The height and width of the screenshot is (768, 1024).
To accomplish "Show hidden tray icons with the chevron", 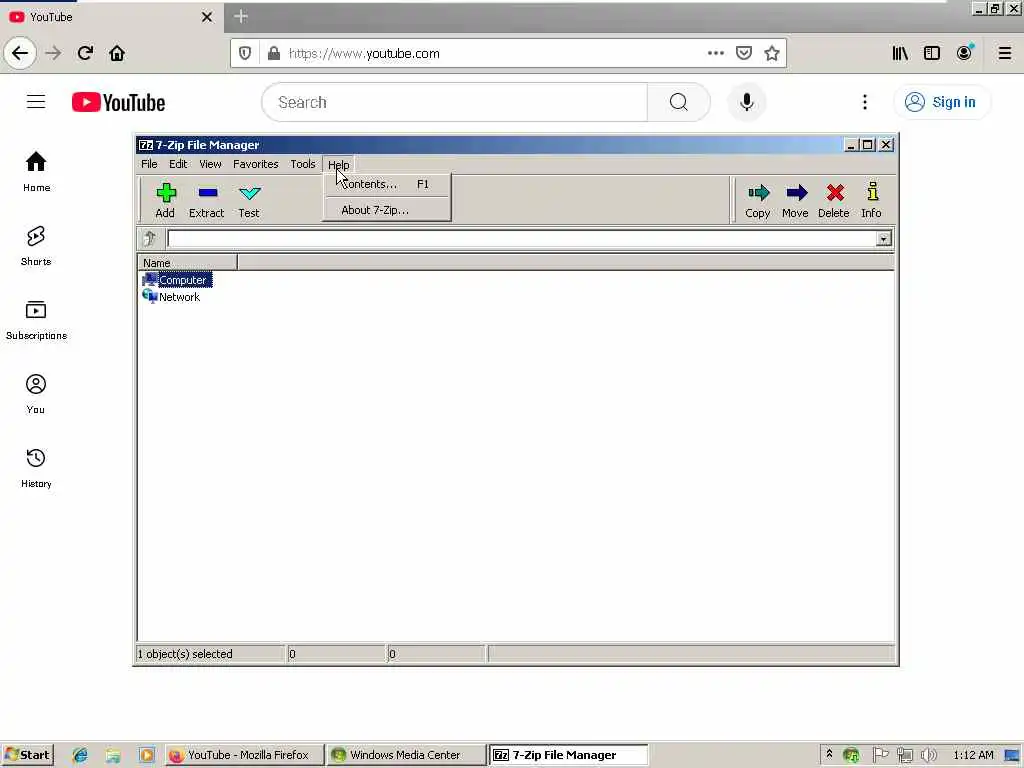I will coord(829,754).
